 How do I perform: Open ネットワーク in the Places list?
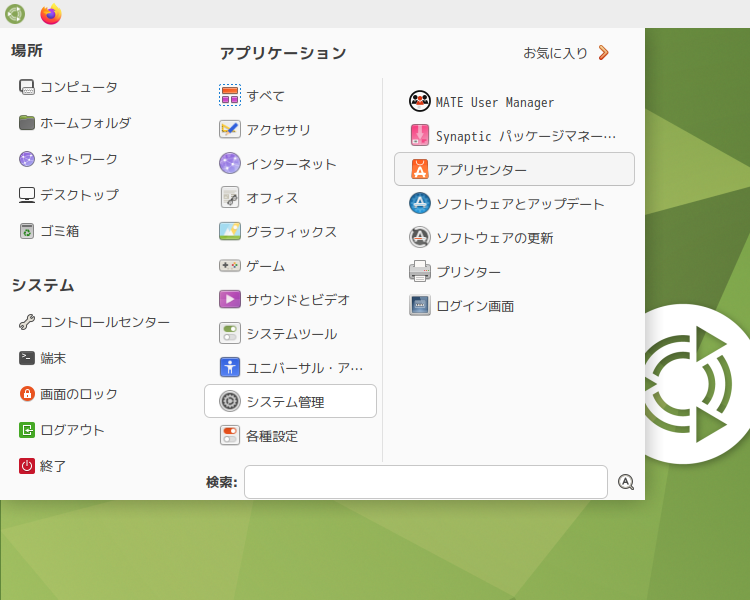pos(68,159)
